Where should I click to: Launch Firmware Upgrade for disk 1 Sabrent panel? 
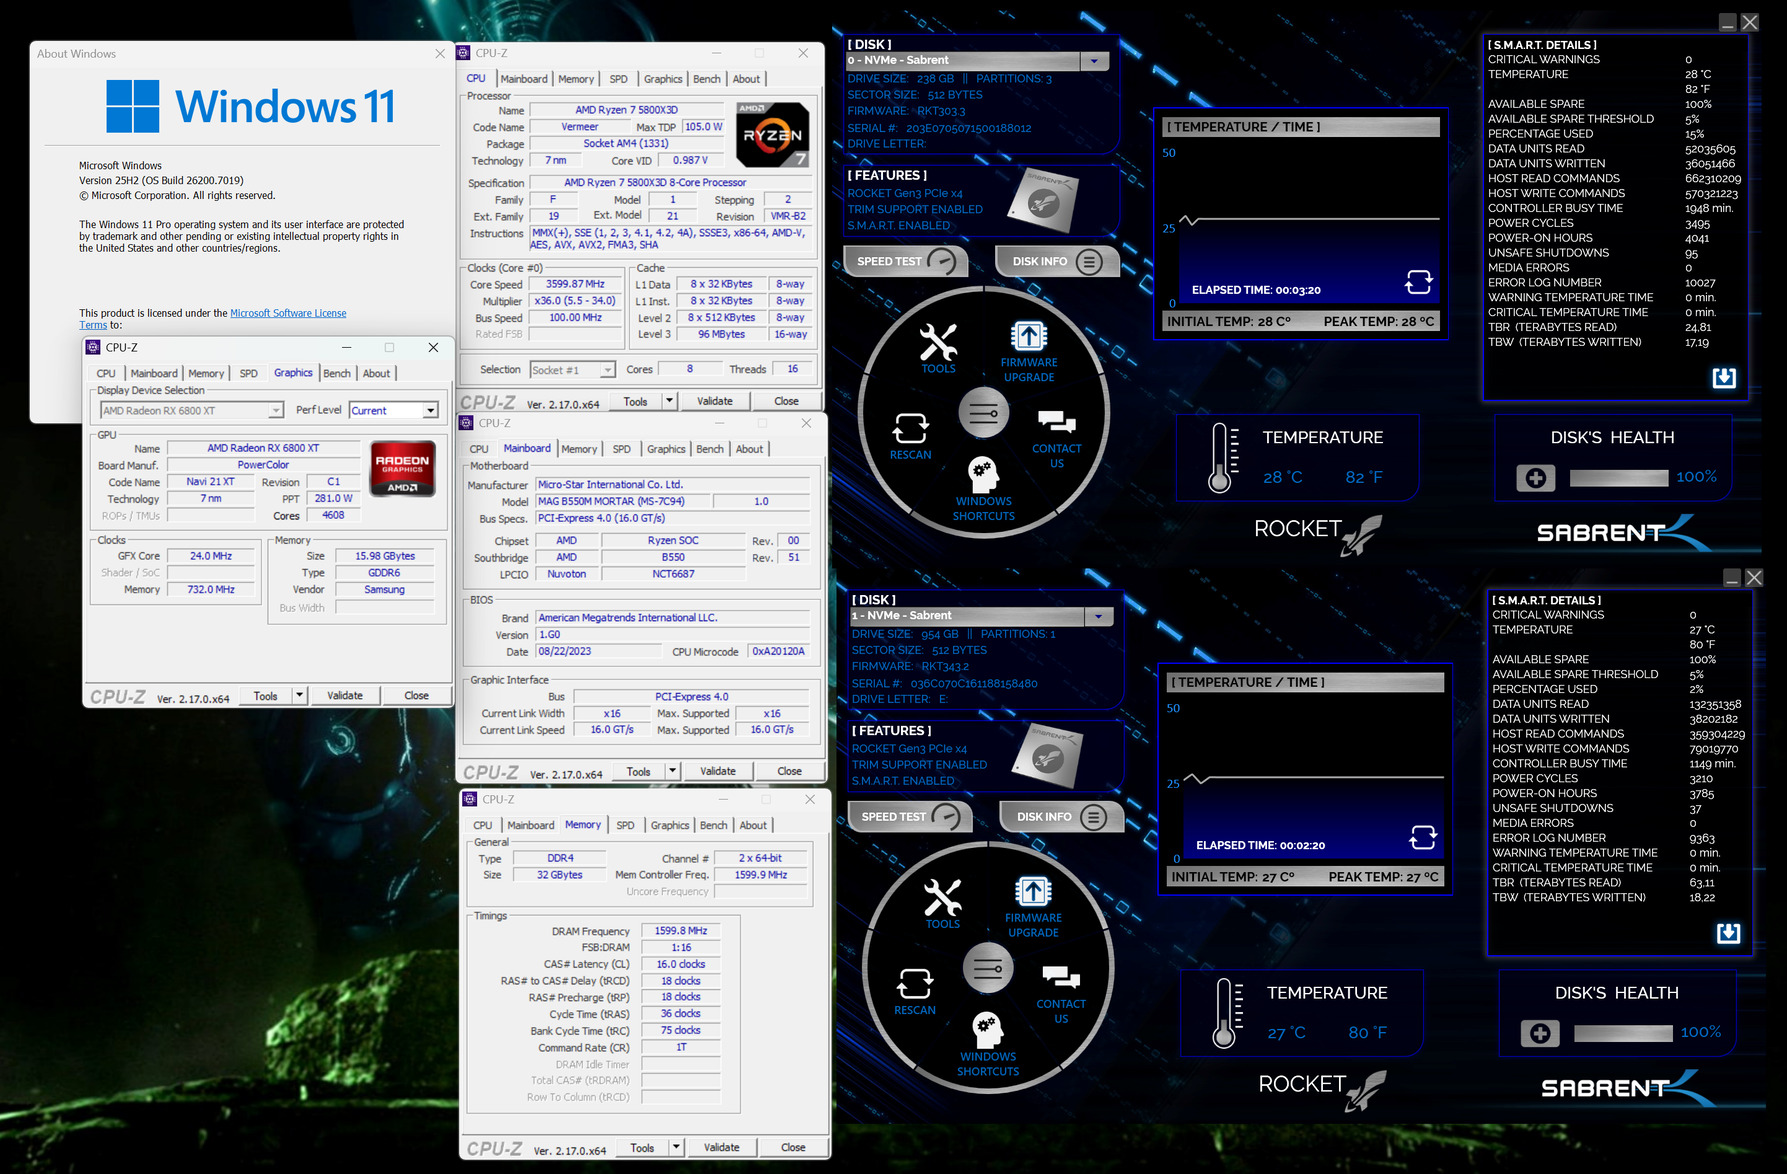[1033, 907]
